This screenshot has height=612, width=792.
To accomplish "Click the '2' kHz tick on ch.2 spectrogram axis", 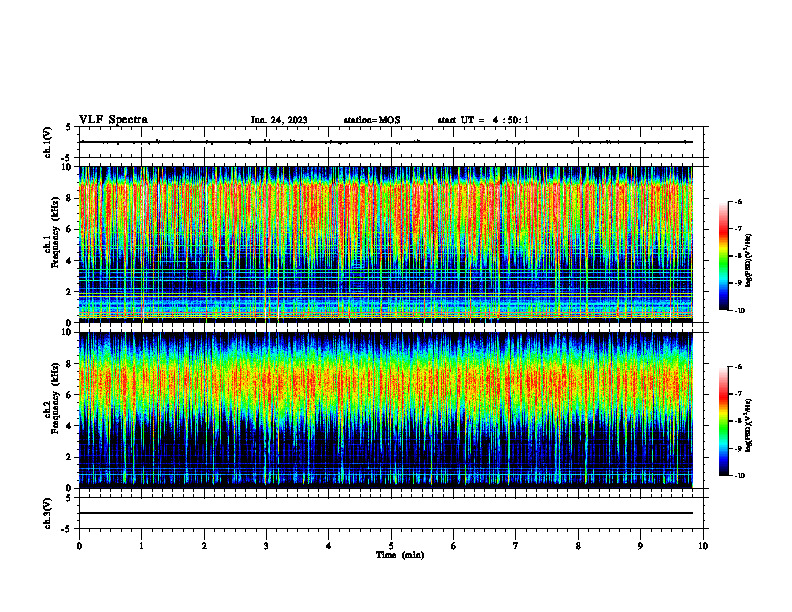I will (70, 457).
